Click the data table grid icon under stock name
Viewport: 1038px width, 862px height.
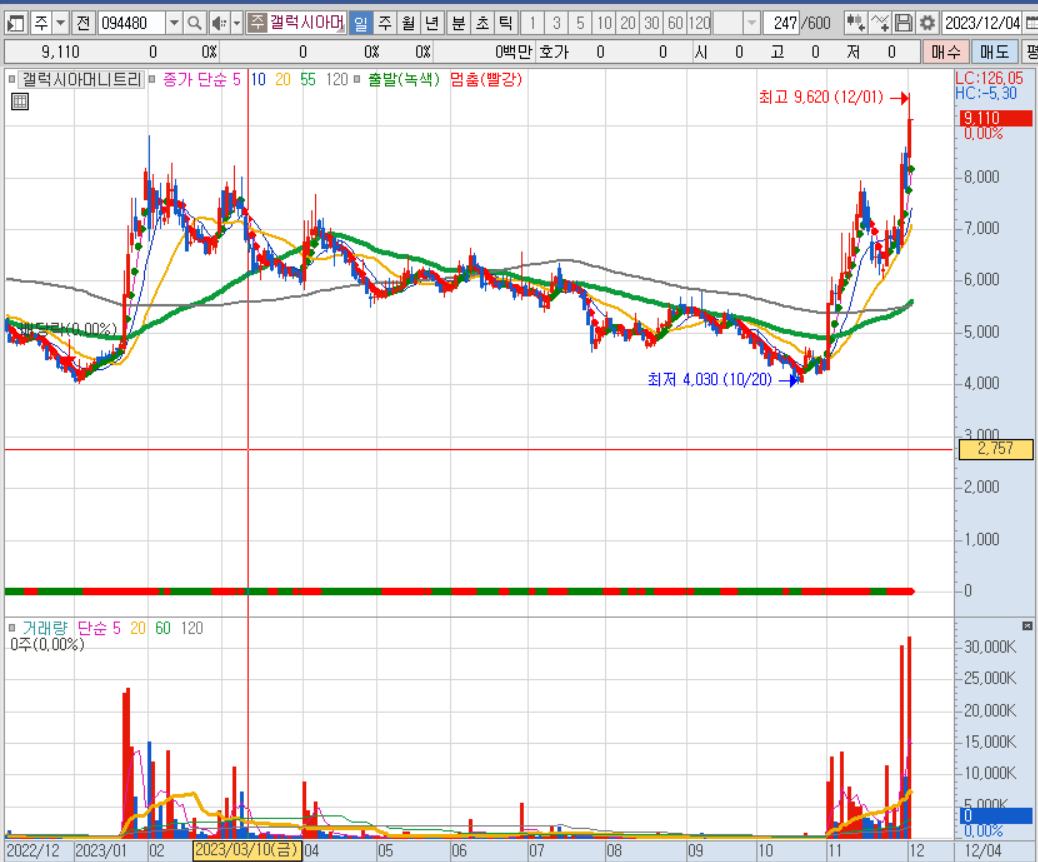tap(20, 101)
